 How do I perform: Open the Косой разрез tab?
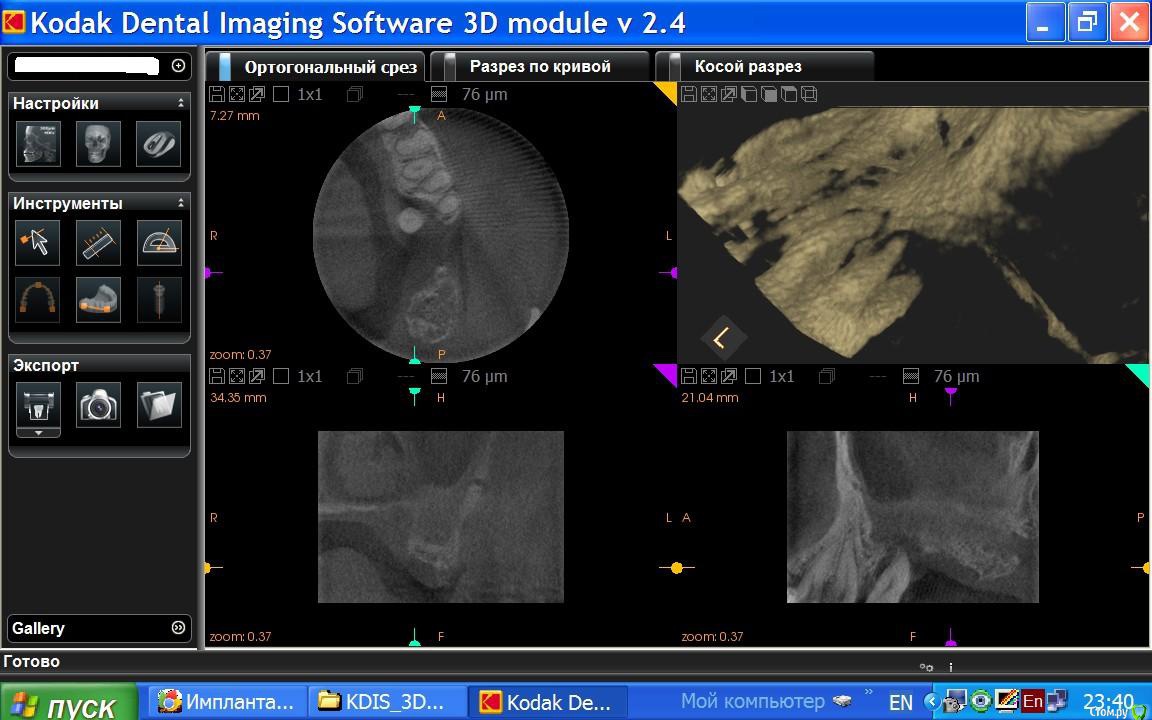click(x=748, y=67)
